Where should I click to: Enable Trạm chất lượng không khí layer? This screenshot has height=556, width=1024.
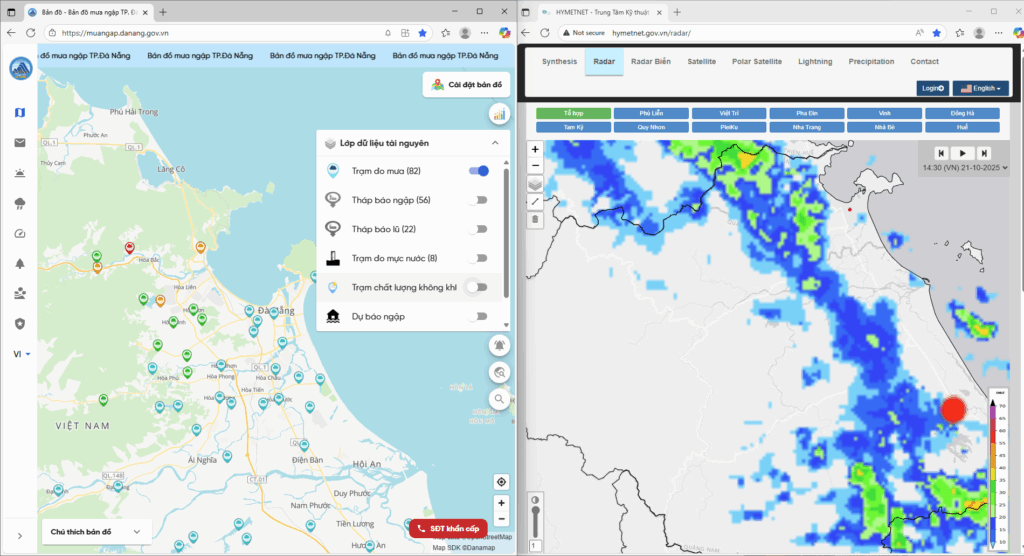tap(479, 287)
